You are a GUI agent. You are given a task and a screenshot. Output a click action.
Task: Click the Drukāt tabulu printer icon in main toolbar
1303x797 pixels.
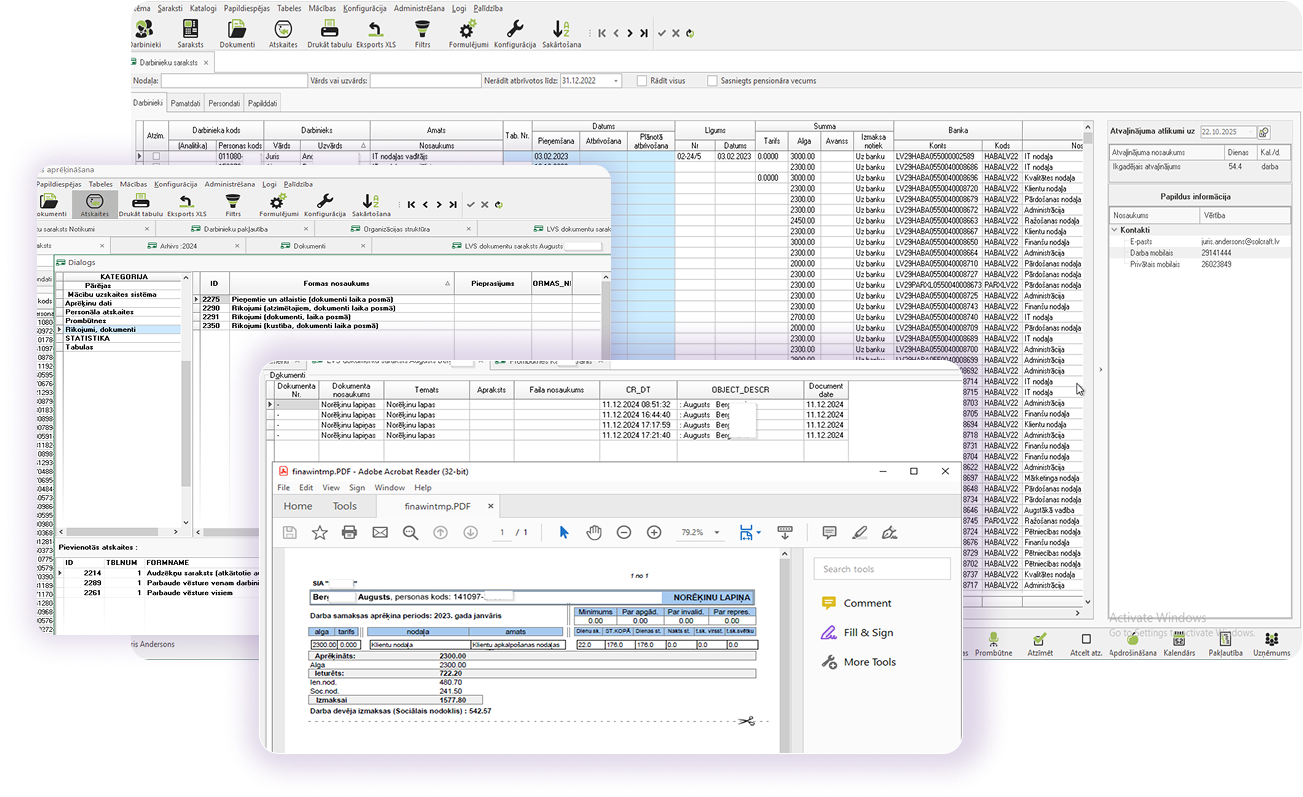click(330, 33)
